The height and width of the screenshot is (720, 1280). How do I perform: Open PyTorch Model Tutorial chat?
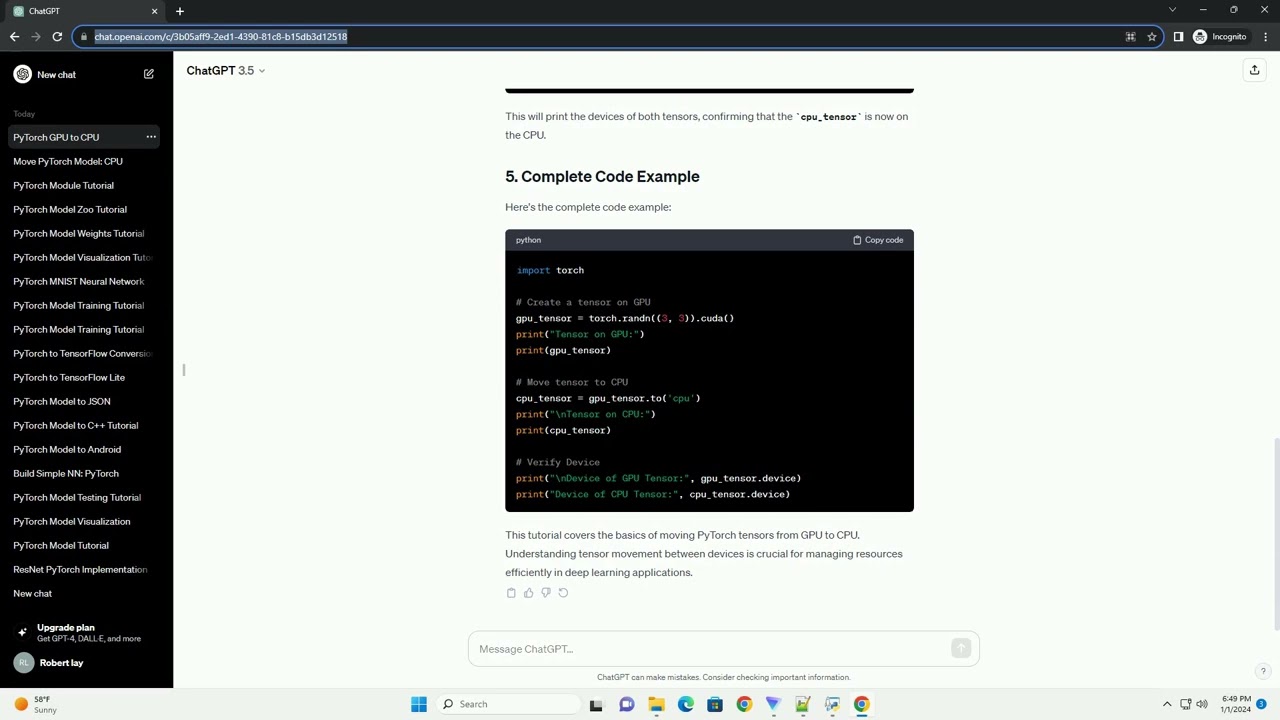(x=86, y=545)
